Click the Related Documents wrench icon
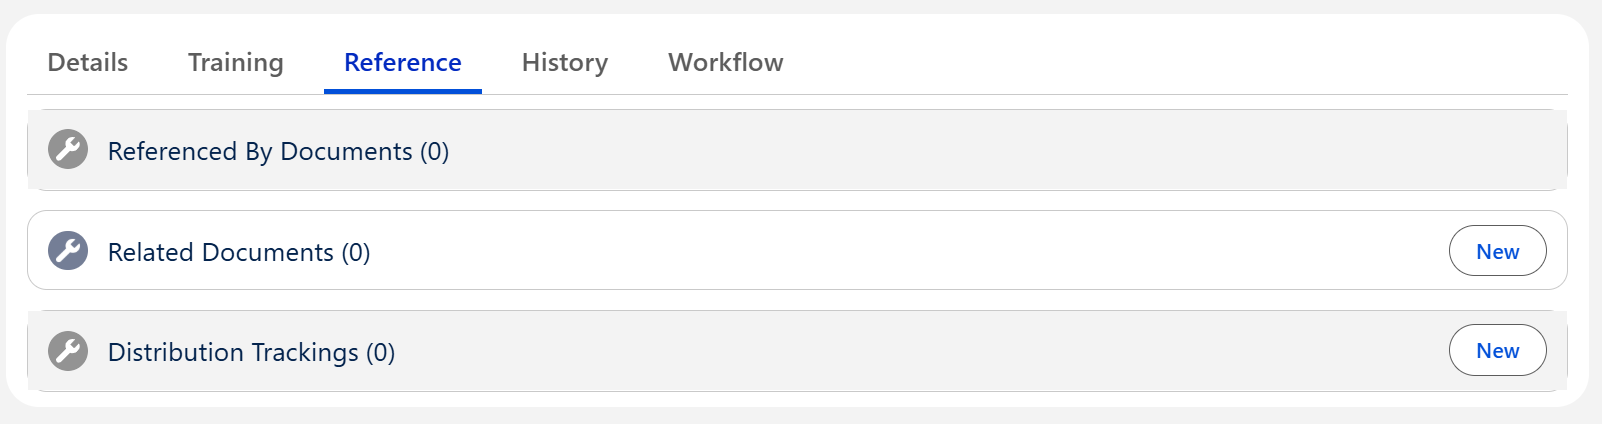Image resolution: width=1602 pixels, height=424 pixels. pyautogui.click(x=68, y=251)
